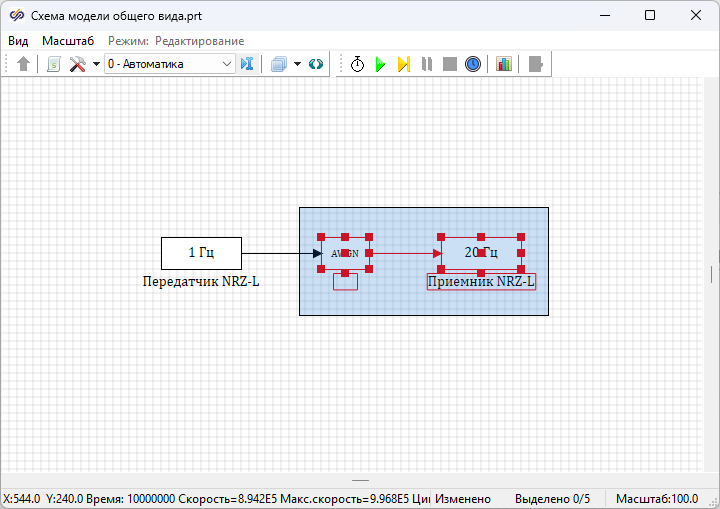The image size is (720, 509).
Task: Expand the tools icon dropdown arrow
Action: [x=96, y=64]
